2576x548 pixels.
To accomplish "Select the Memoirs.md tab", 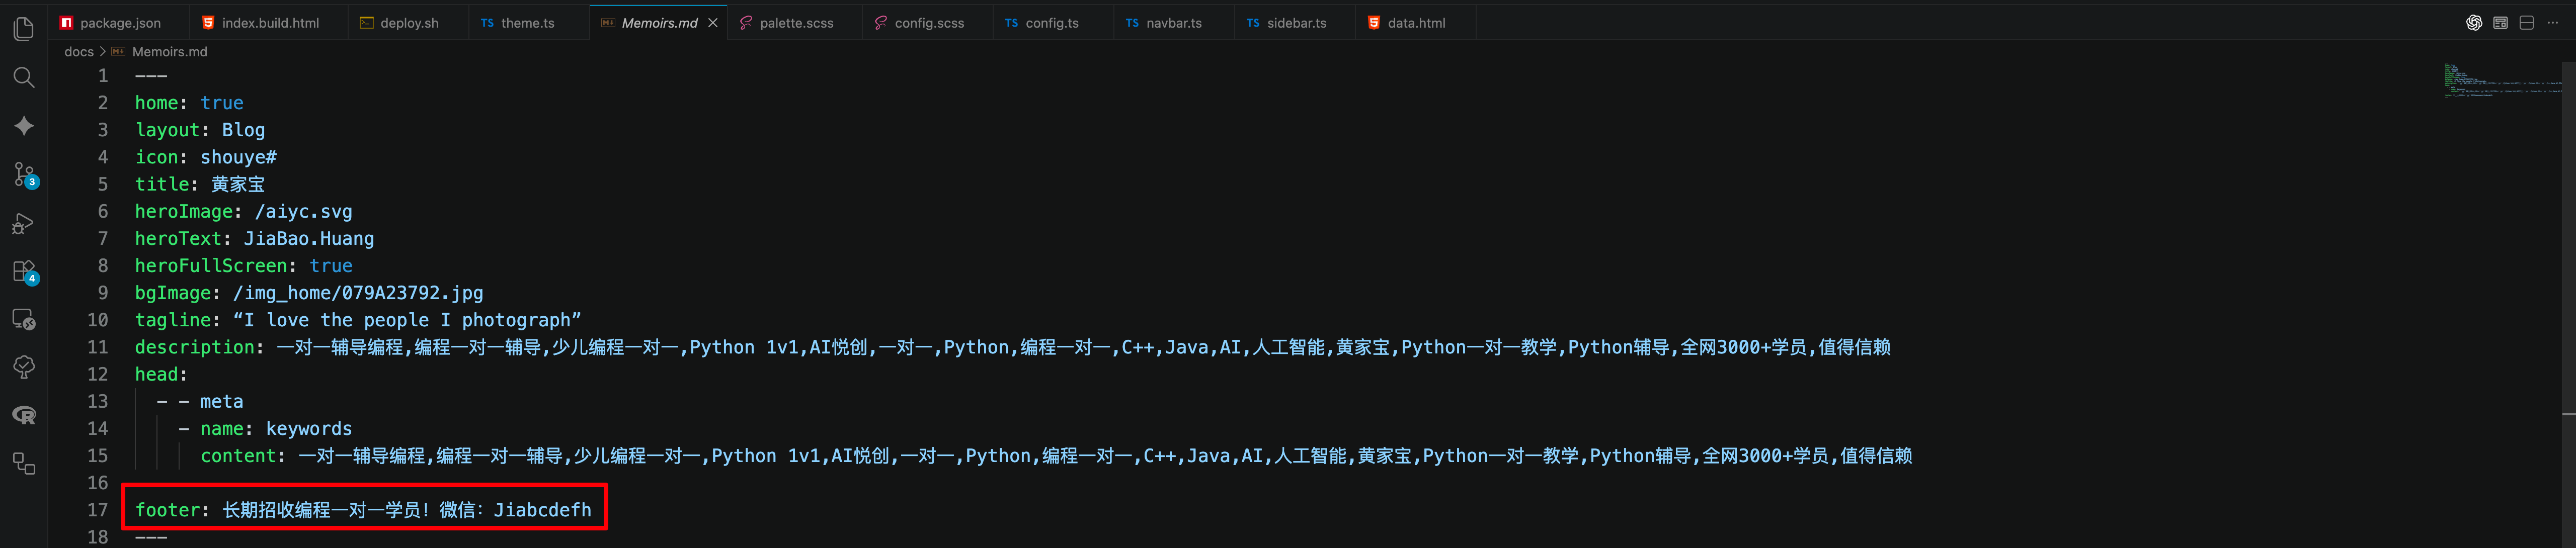I will [659, 22].
